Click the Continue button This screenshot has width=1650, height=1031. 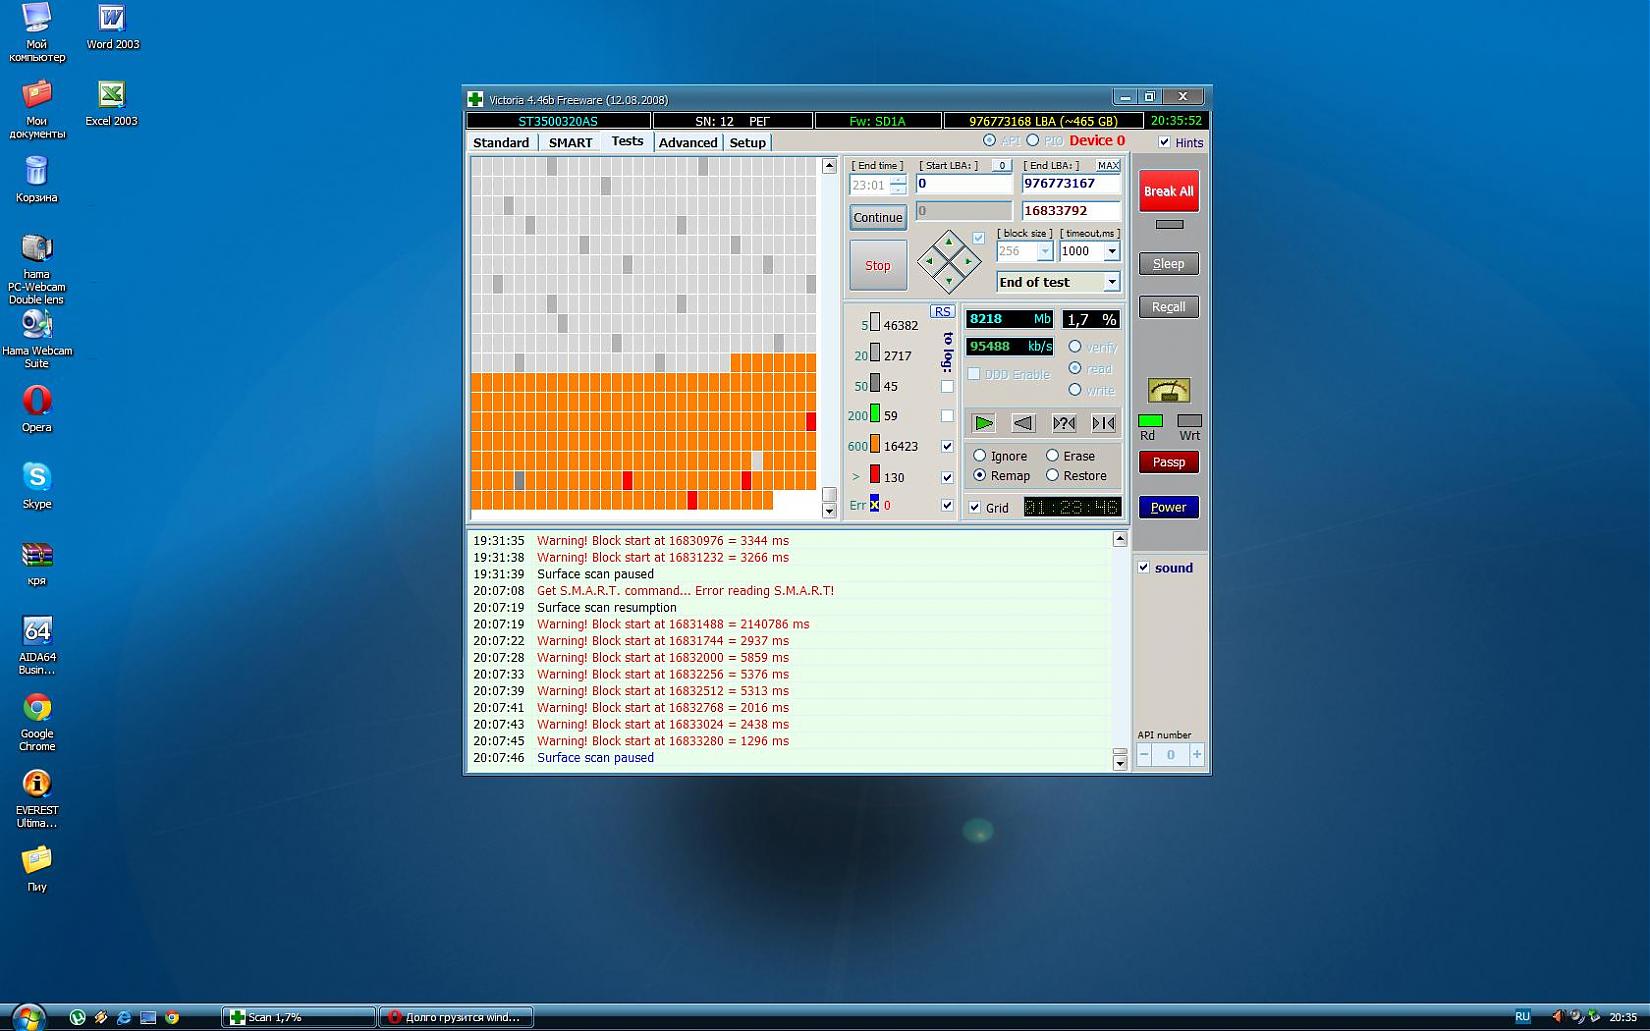(878, 217)
